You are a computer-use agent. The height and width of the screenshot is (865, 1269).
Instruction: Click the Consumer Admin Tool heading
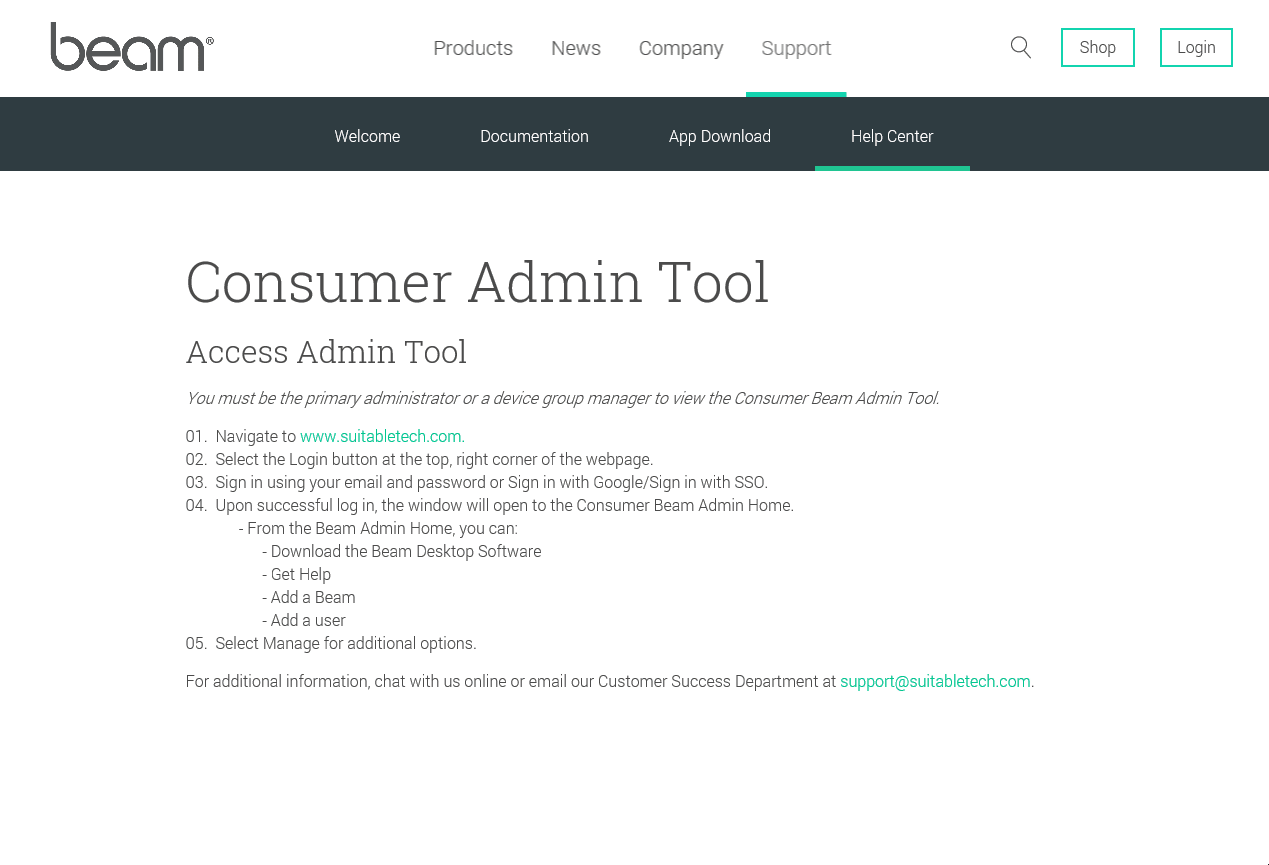click(478, 282)
